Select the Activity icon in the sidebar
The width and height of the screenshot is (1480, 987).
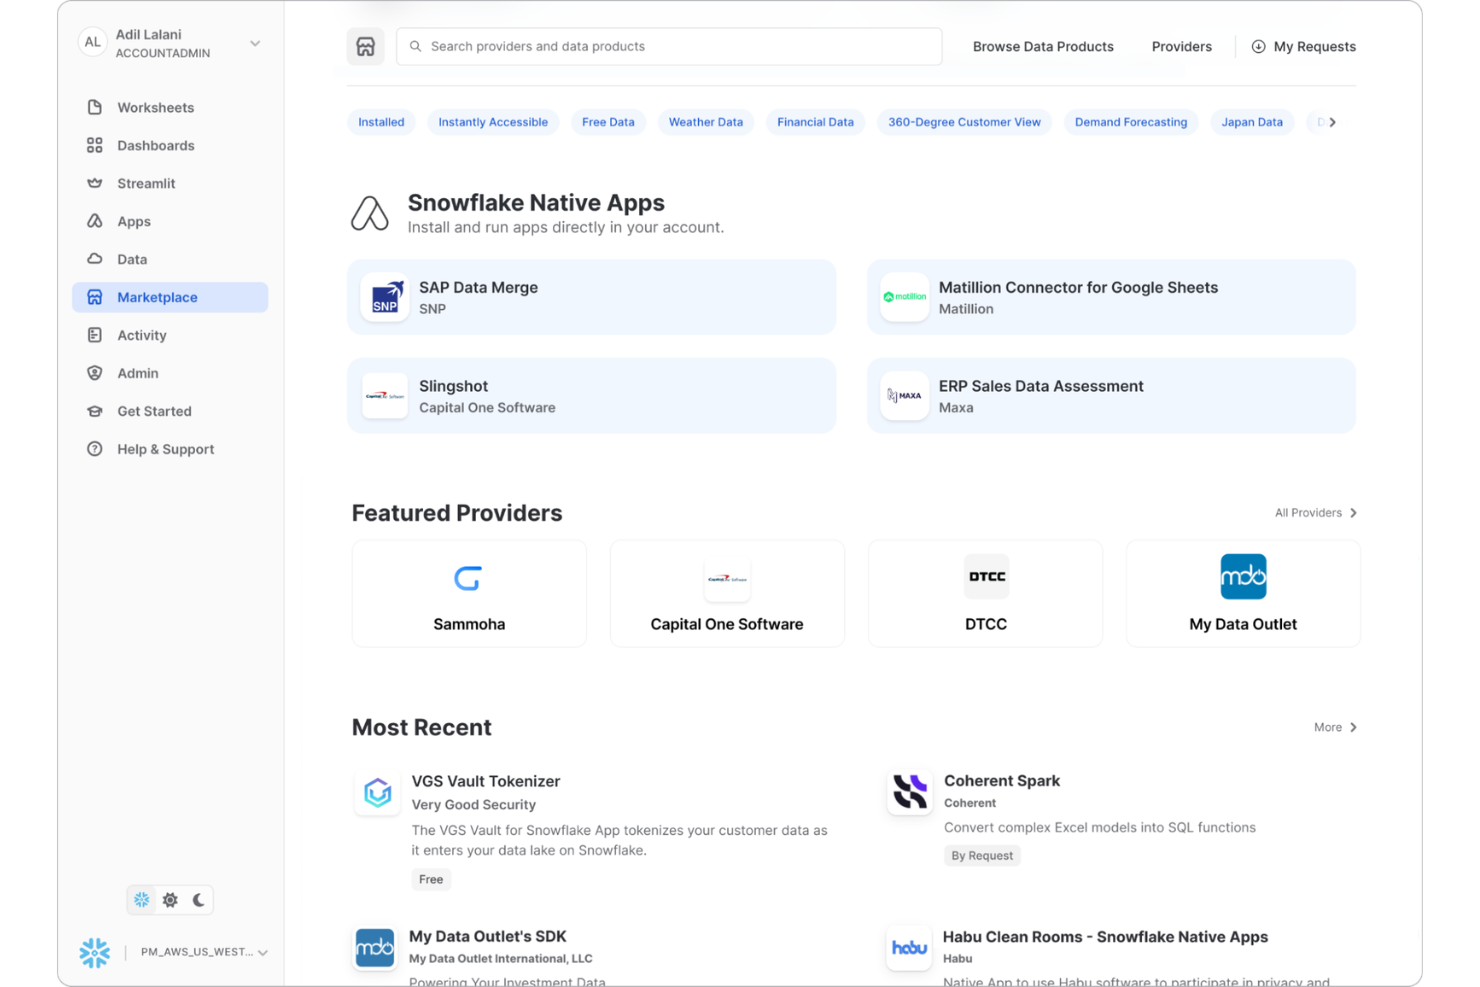click(94, 335)
